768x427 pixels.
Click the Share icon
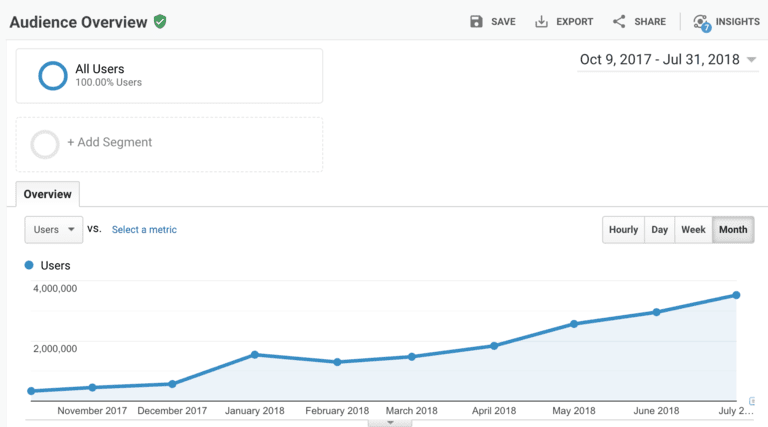click(619, 22)
